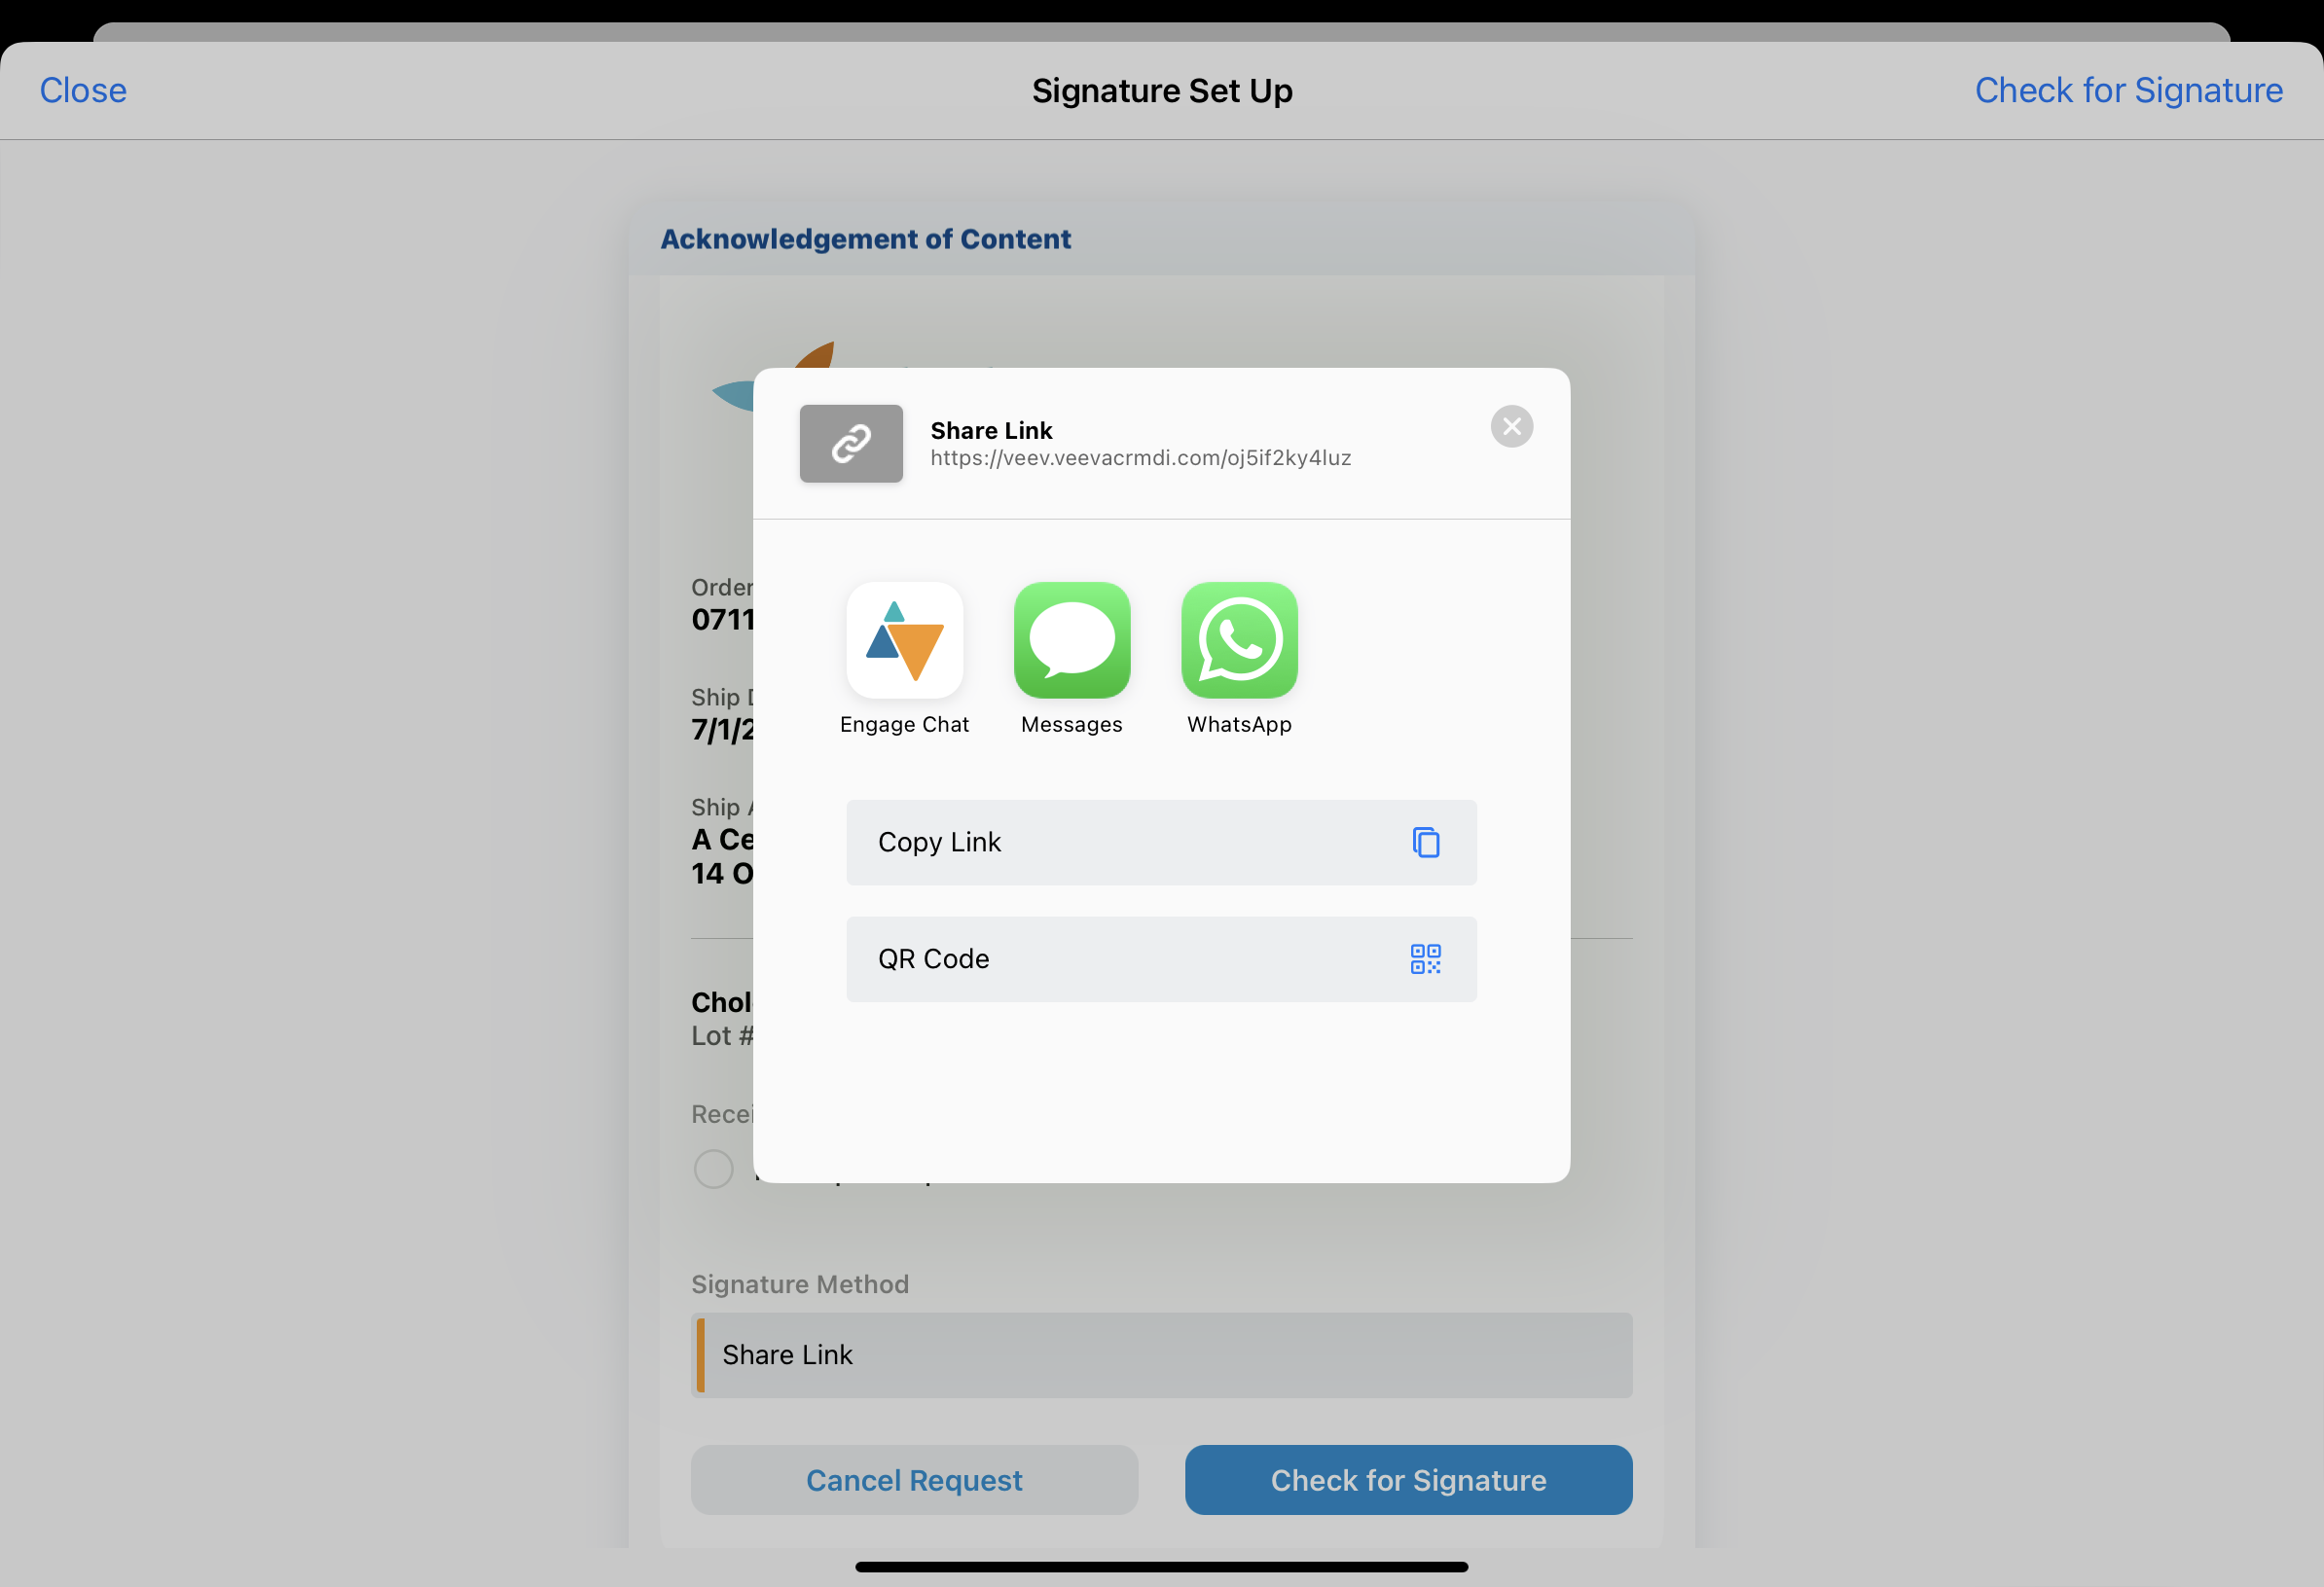This screenshot has width=2324, height=1587.
Task: Open Engage Chat share option
Action: [904, 640]
